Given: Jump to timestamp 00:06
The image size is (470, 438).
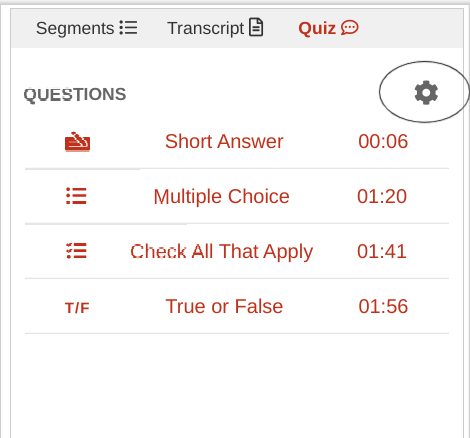Looking at the screenshot, I should point(383,141).
